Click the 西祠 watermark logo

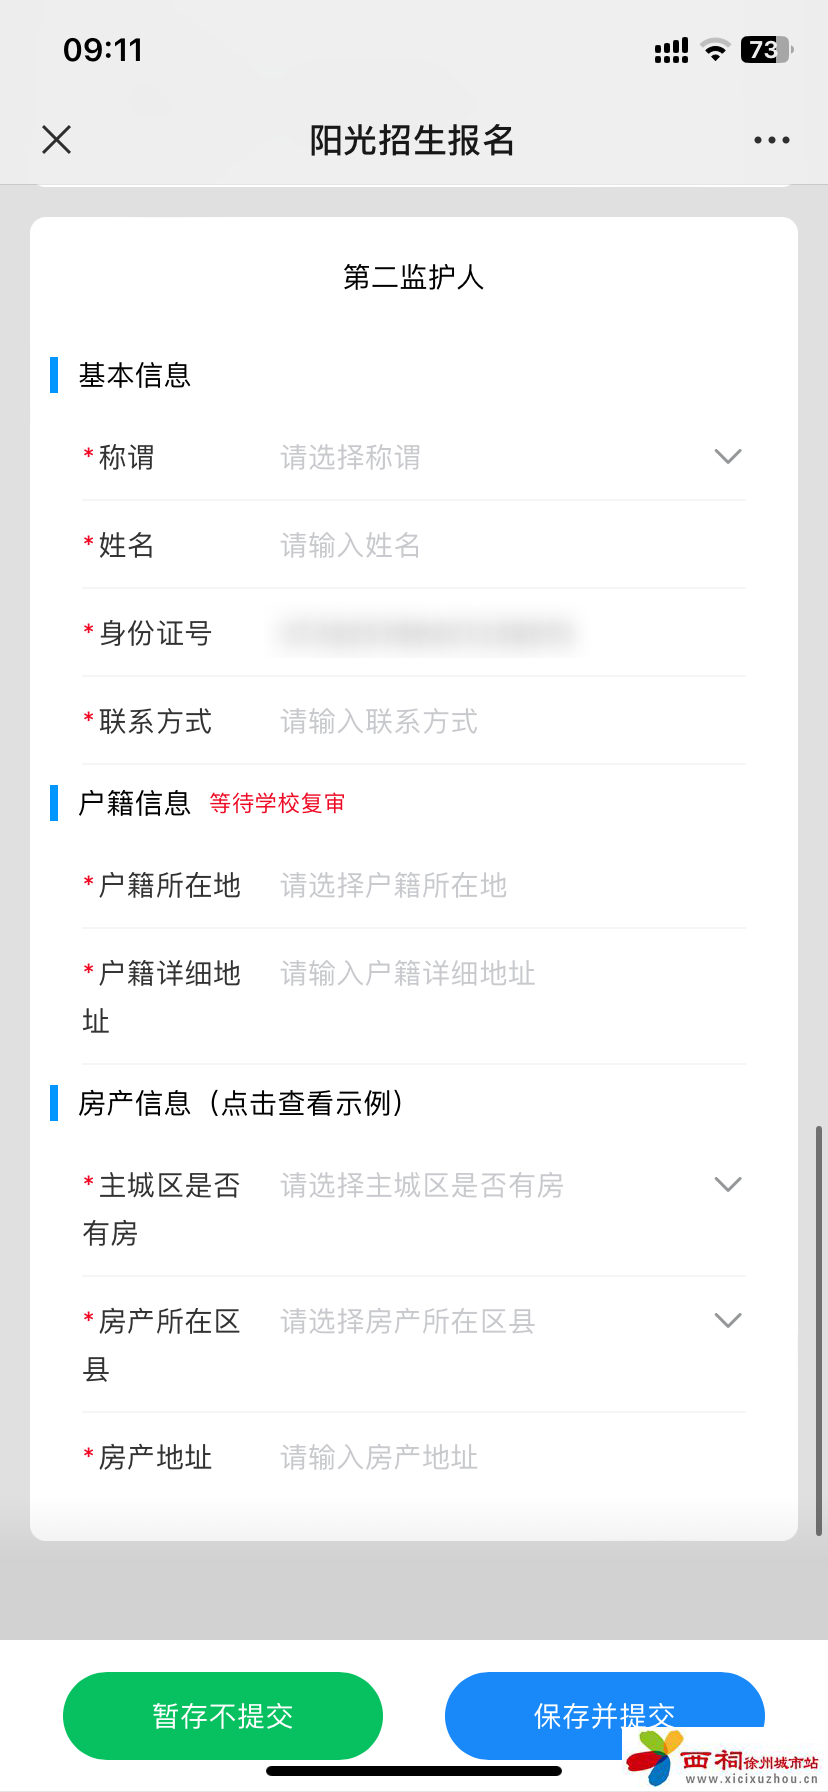pos(723,1757)
